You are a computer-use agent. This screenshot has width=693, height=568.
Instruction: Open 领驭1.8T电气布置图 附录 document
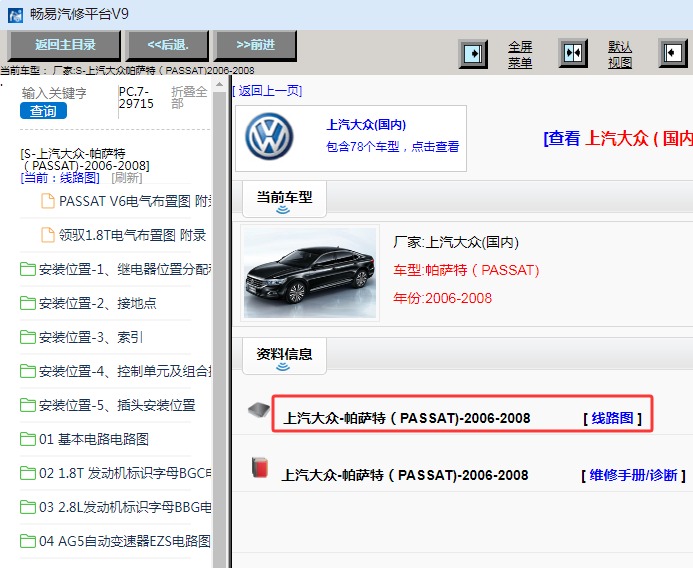pos(132,235)
